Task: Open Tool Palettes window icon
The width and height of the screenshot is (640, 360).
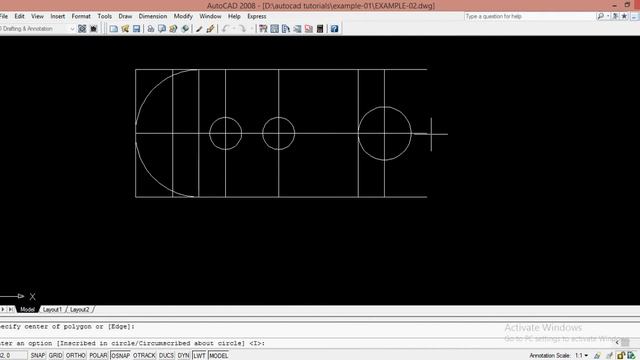Action: click(286, 29)
